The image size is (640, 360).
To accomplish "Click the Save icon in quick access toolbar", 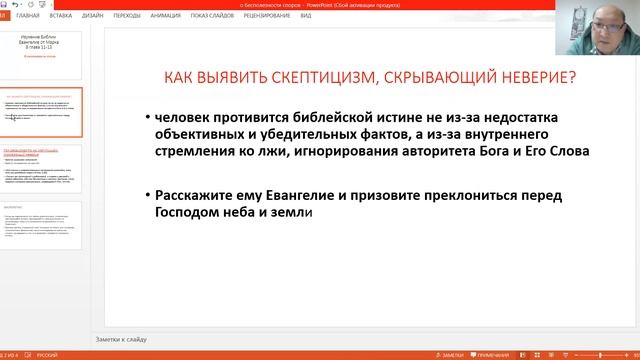I will point(3,4).
